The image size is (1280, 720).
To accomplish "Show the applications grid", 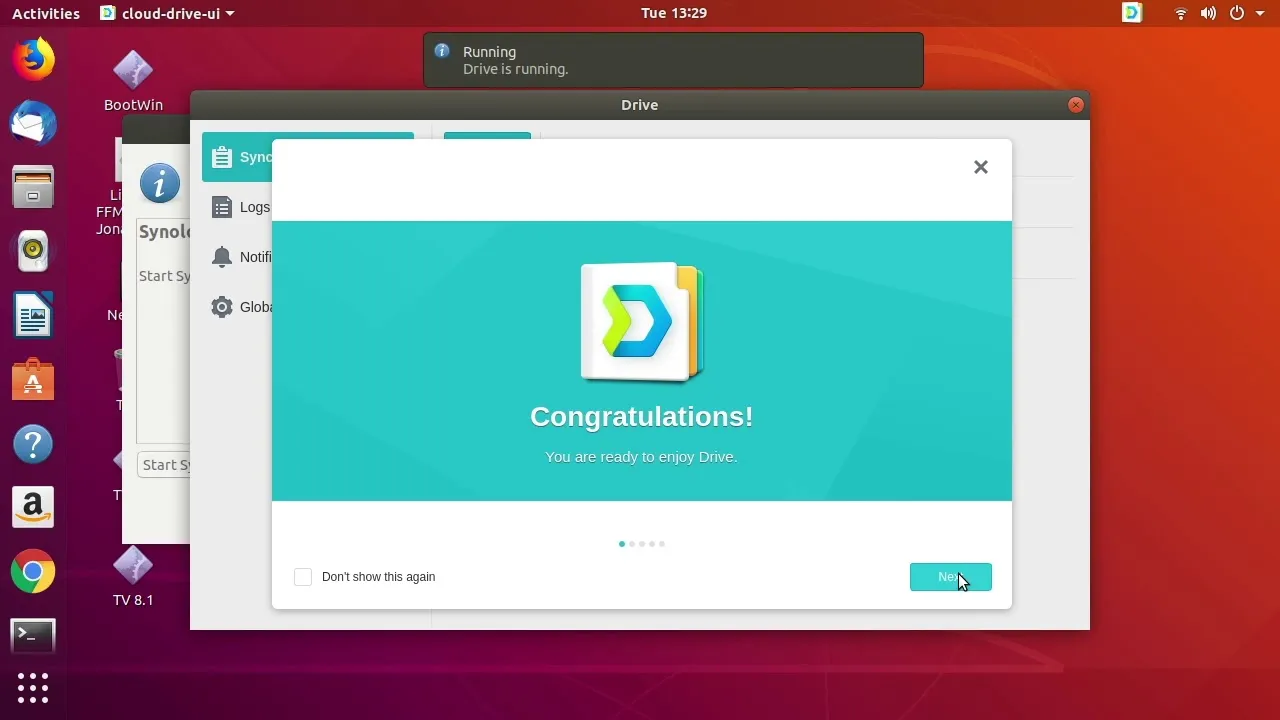I will (33, 688).
